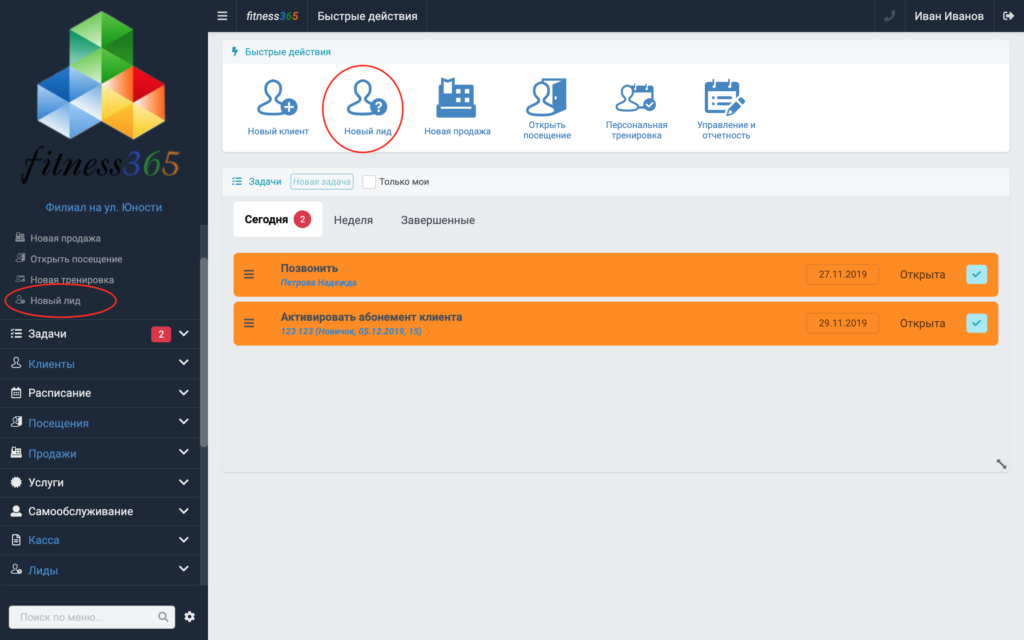Click the phone icon in the header
The width and height of the screenshot is (1024, 640).
pos(889,16)
